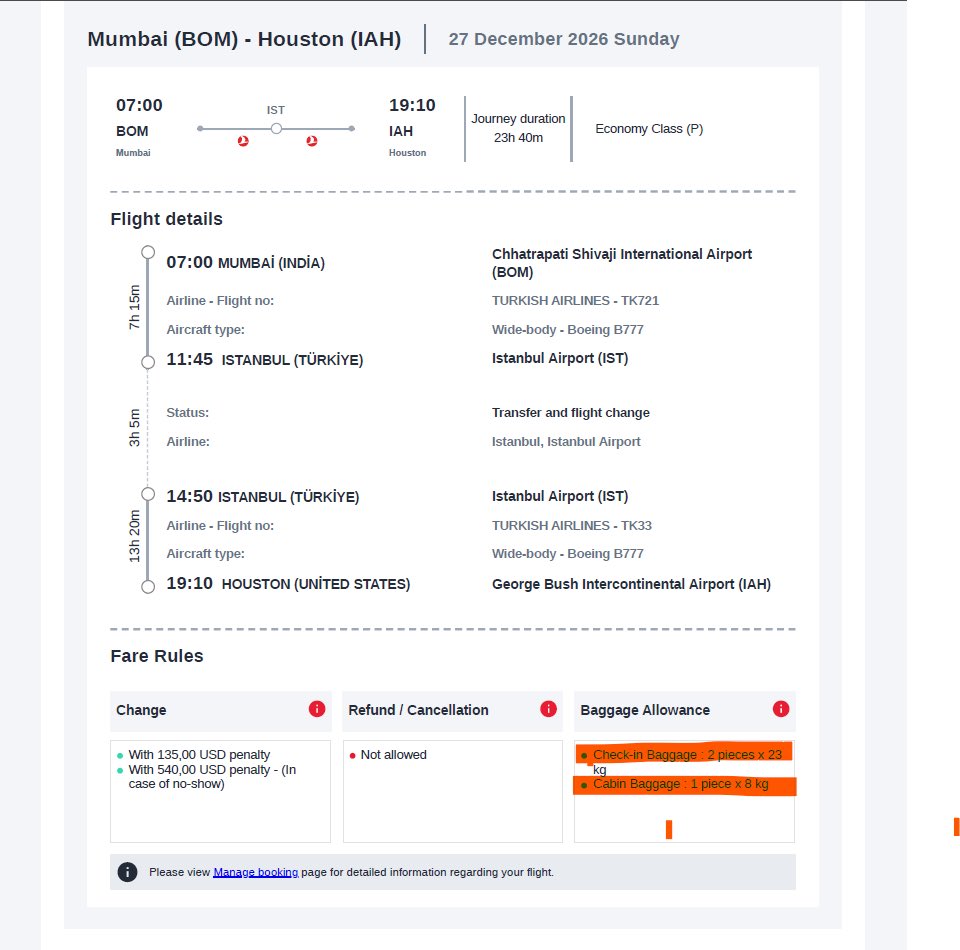The image size is (960, 950).
Task: Click 'With 135,00 USD penalty' rule
Action: click(x=199, y=755)
